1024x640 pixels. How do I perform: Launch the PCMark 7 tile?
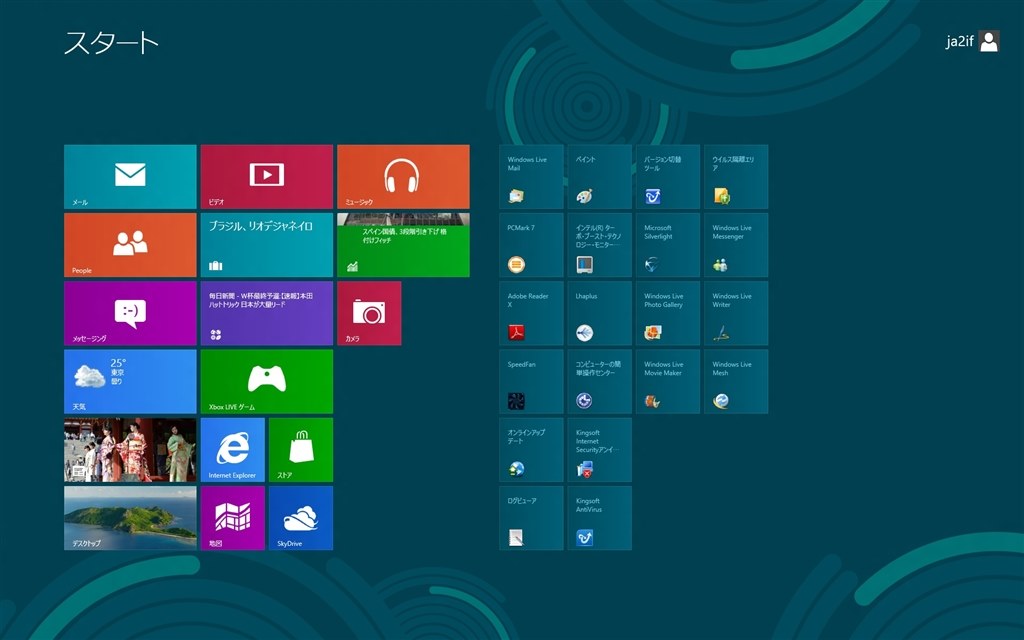click(532, 245)
